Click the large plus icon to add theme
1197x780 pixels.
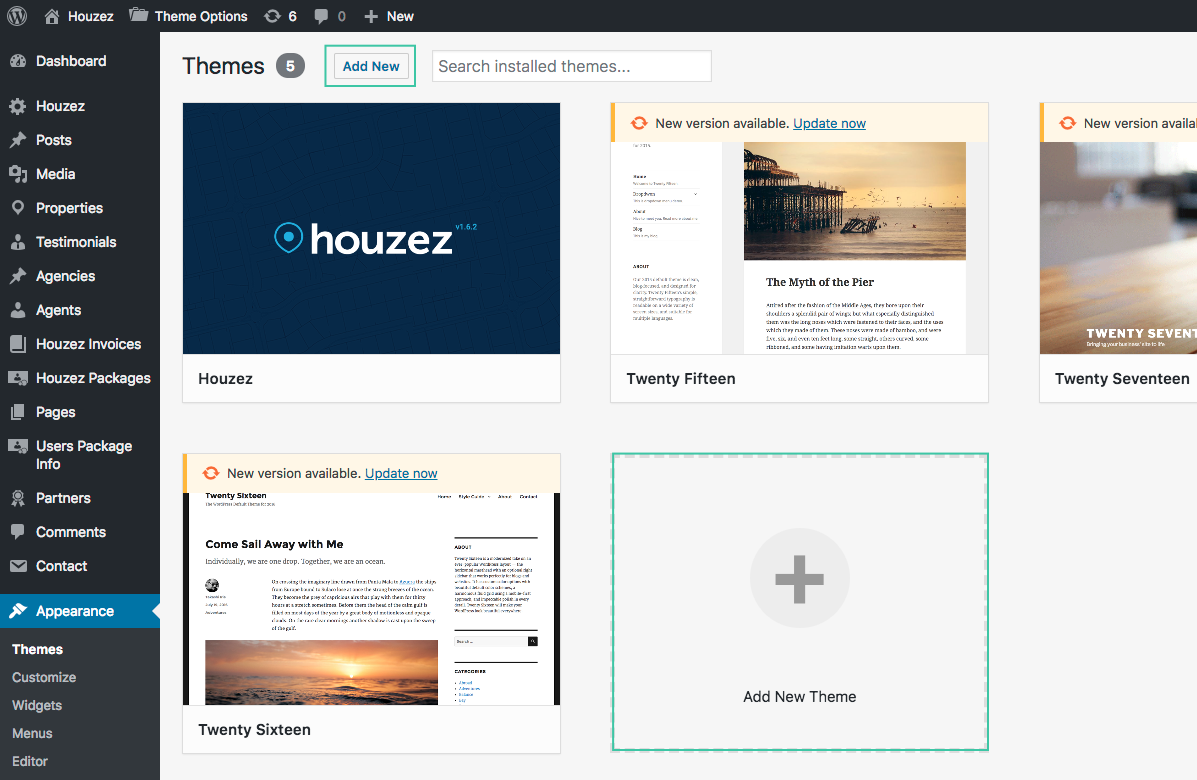coord(799,579)
